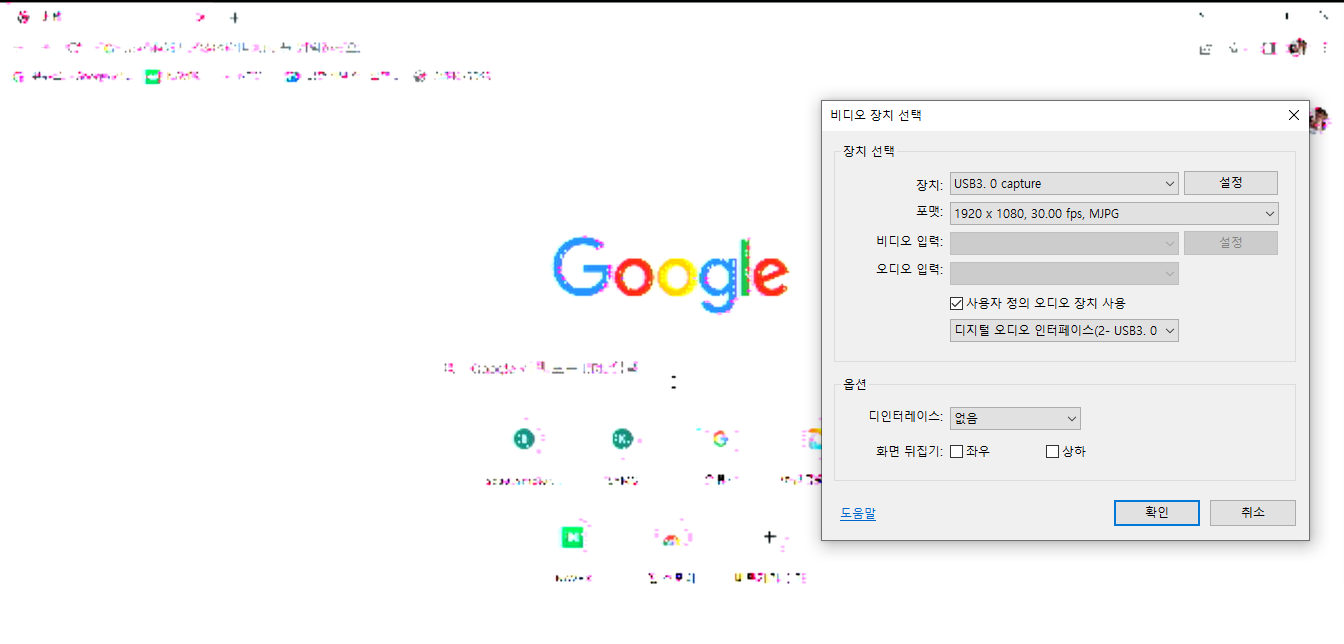This screenshot has height=644, width=1344.
Task: Open the Chrome side panel icon
Action: [x=1269, y=48]
